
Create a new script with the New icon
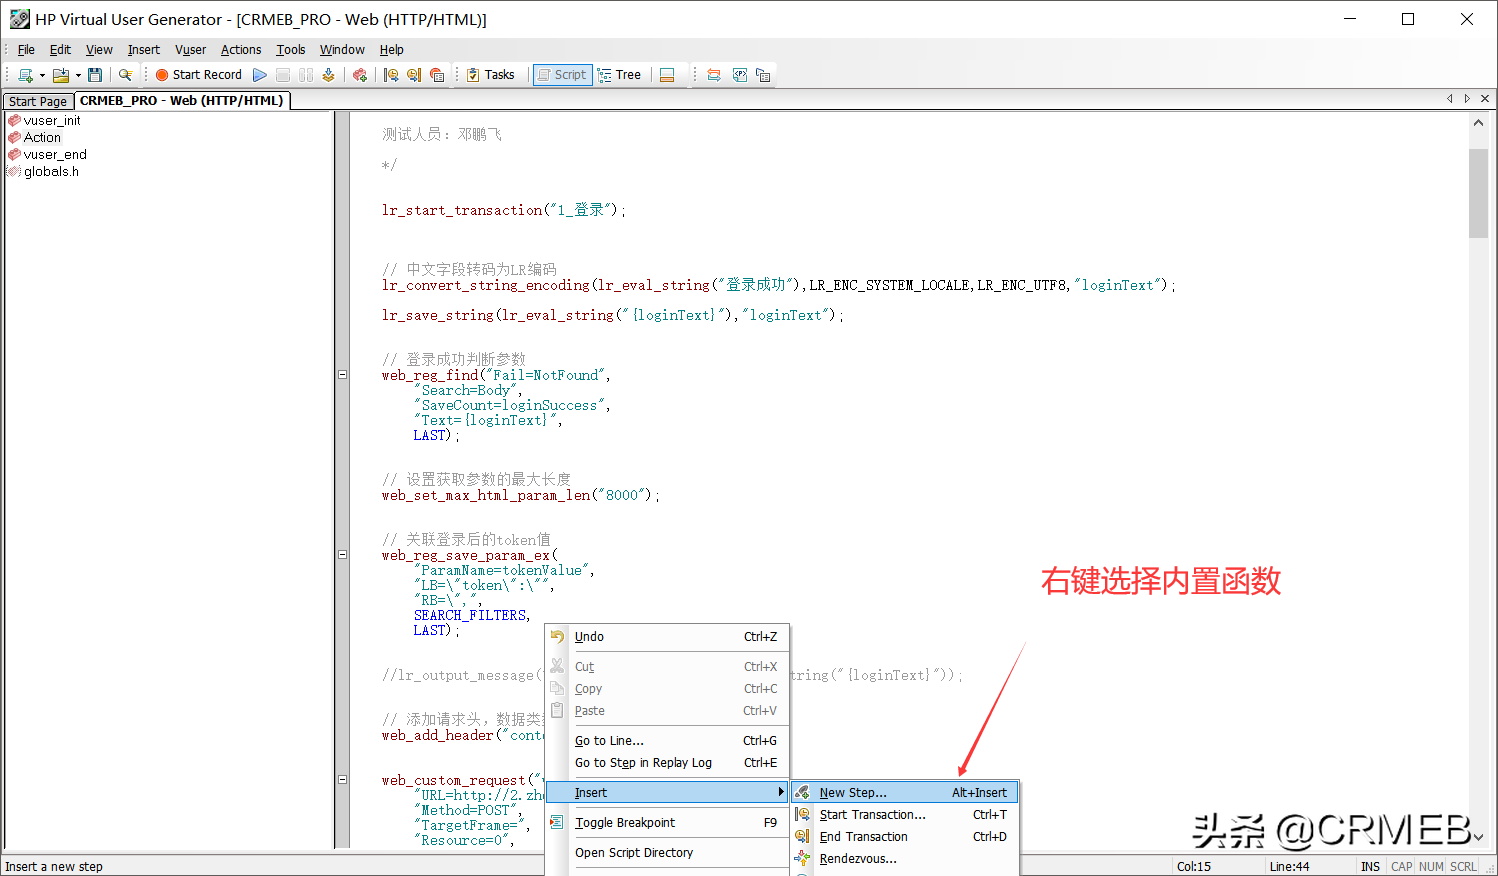pos(26,74)
